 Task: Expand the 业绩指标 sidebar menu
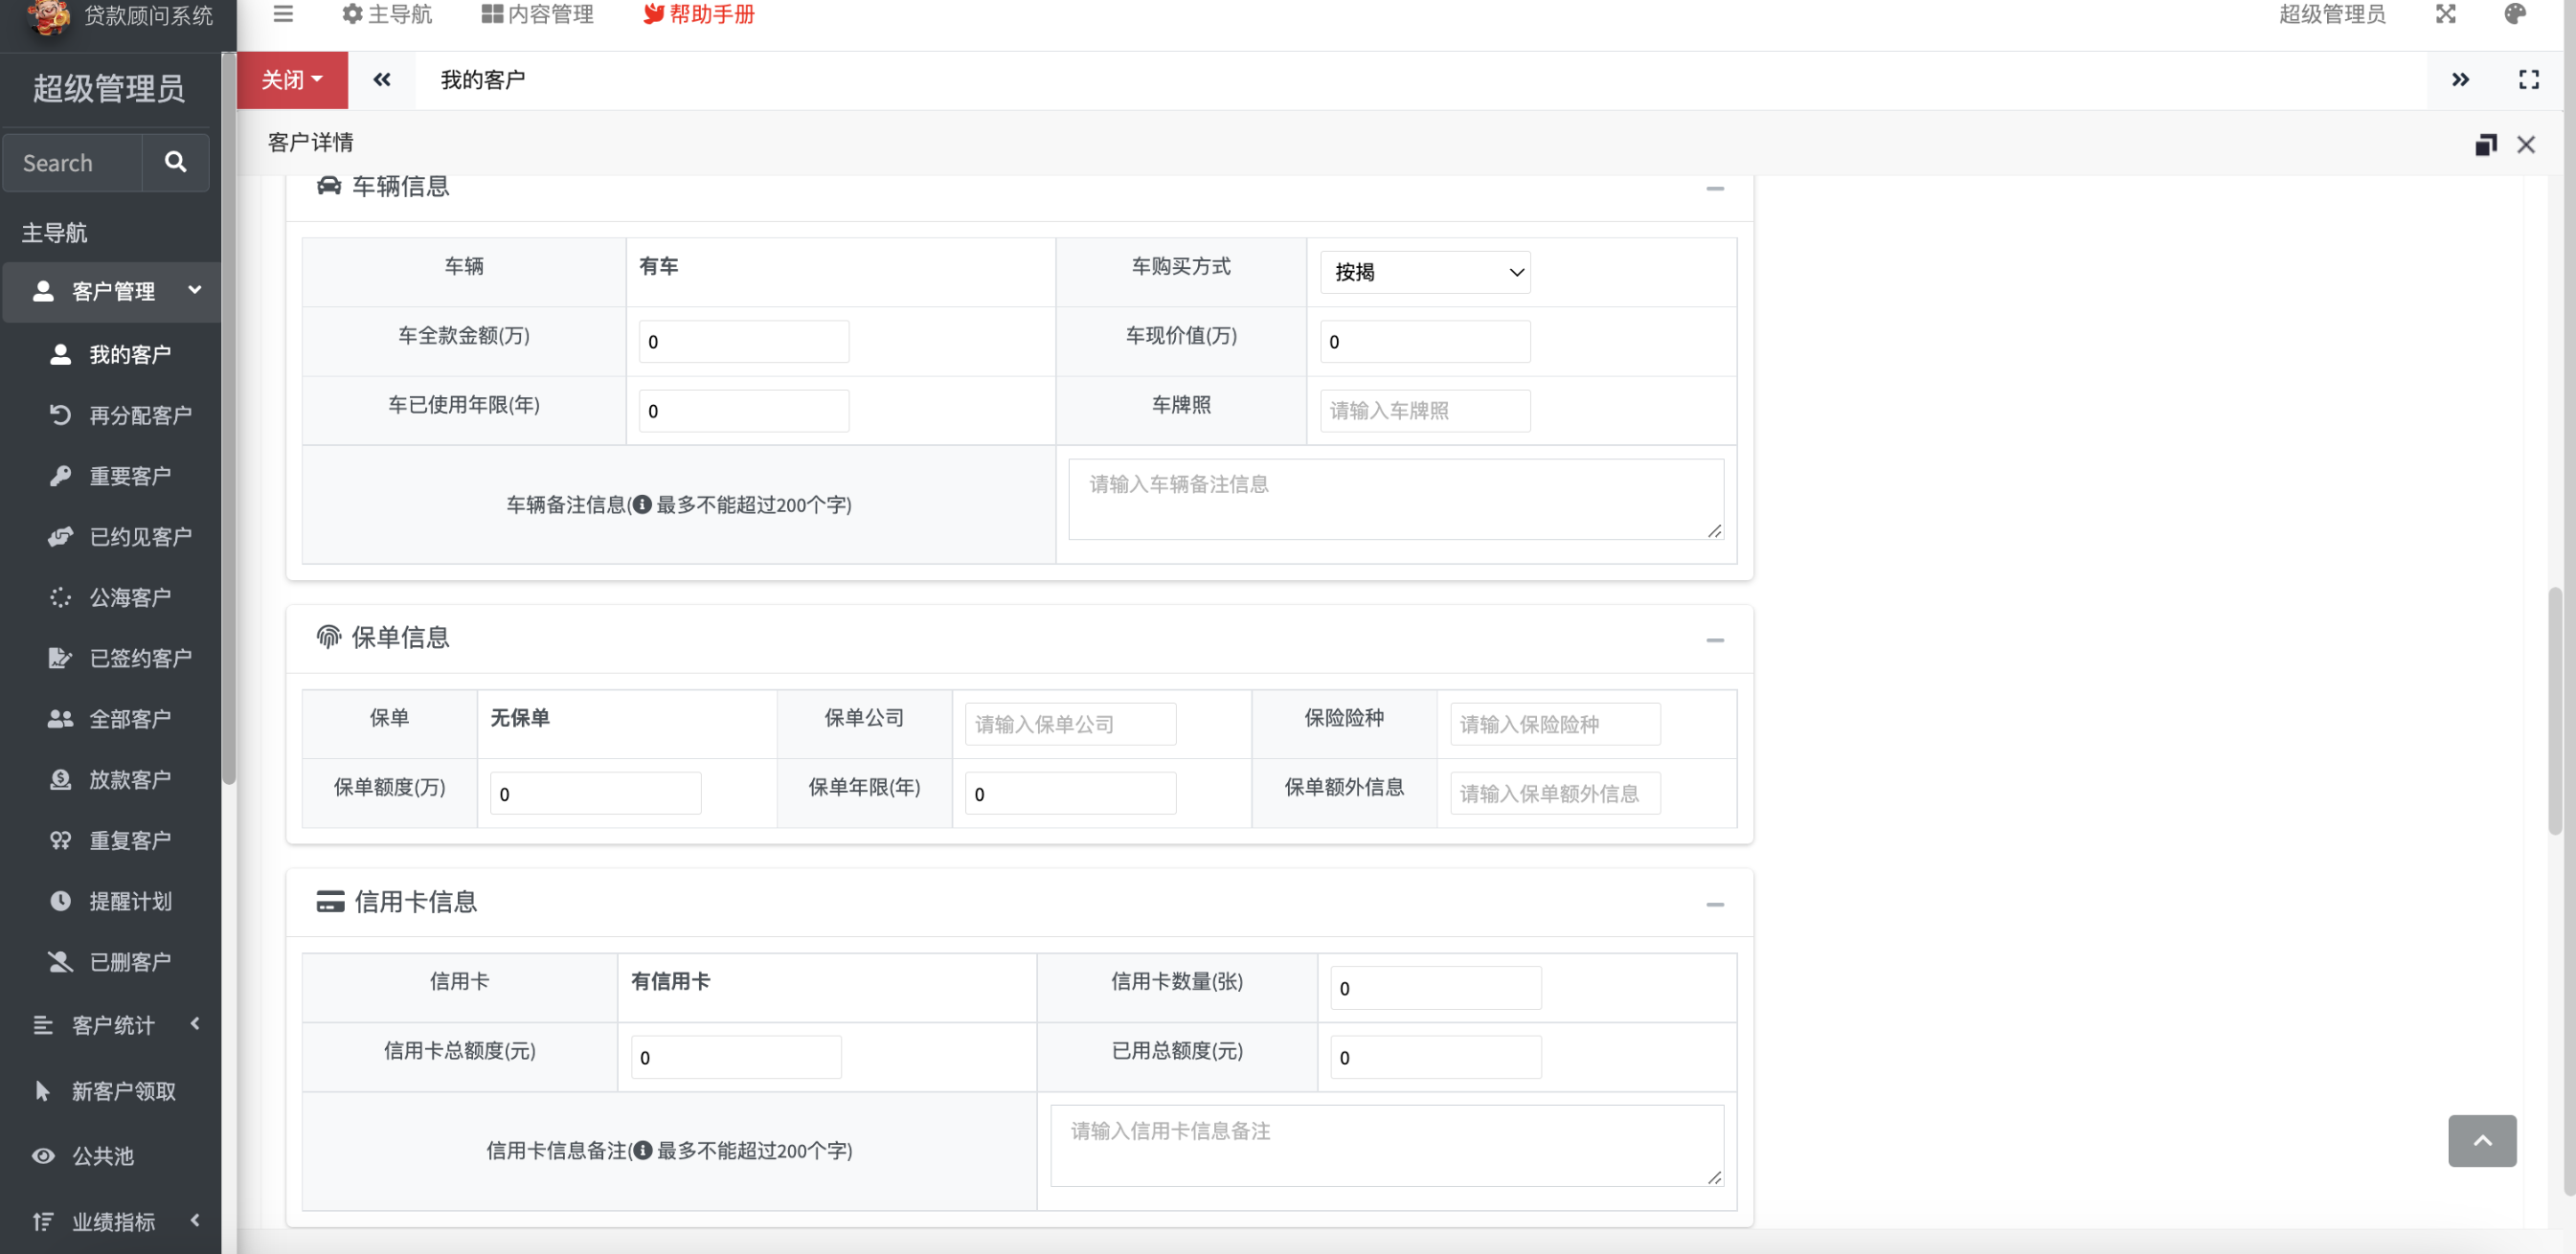coord(112,1221)
